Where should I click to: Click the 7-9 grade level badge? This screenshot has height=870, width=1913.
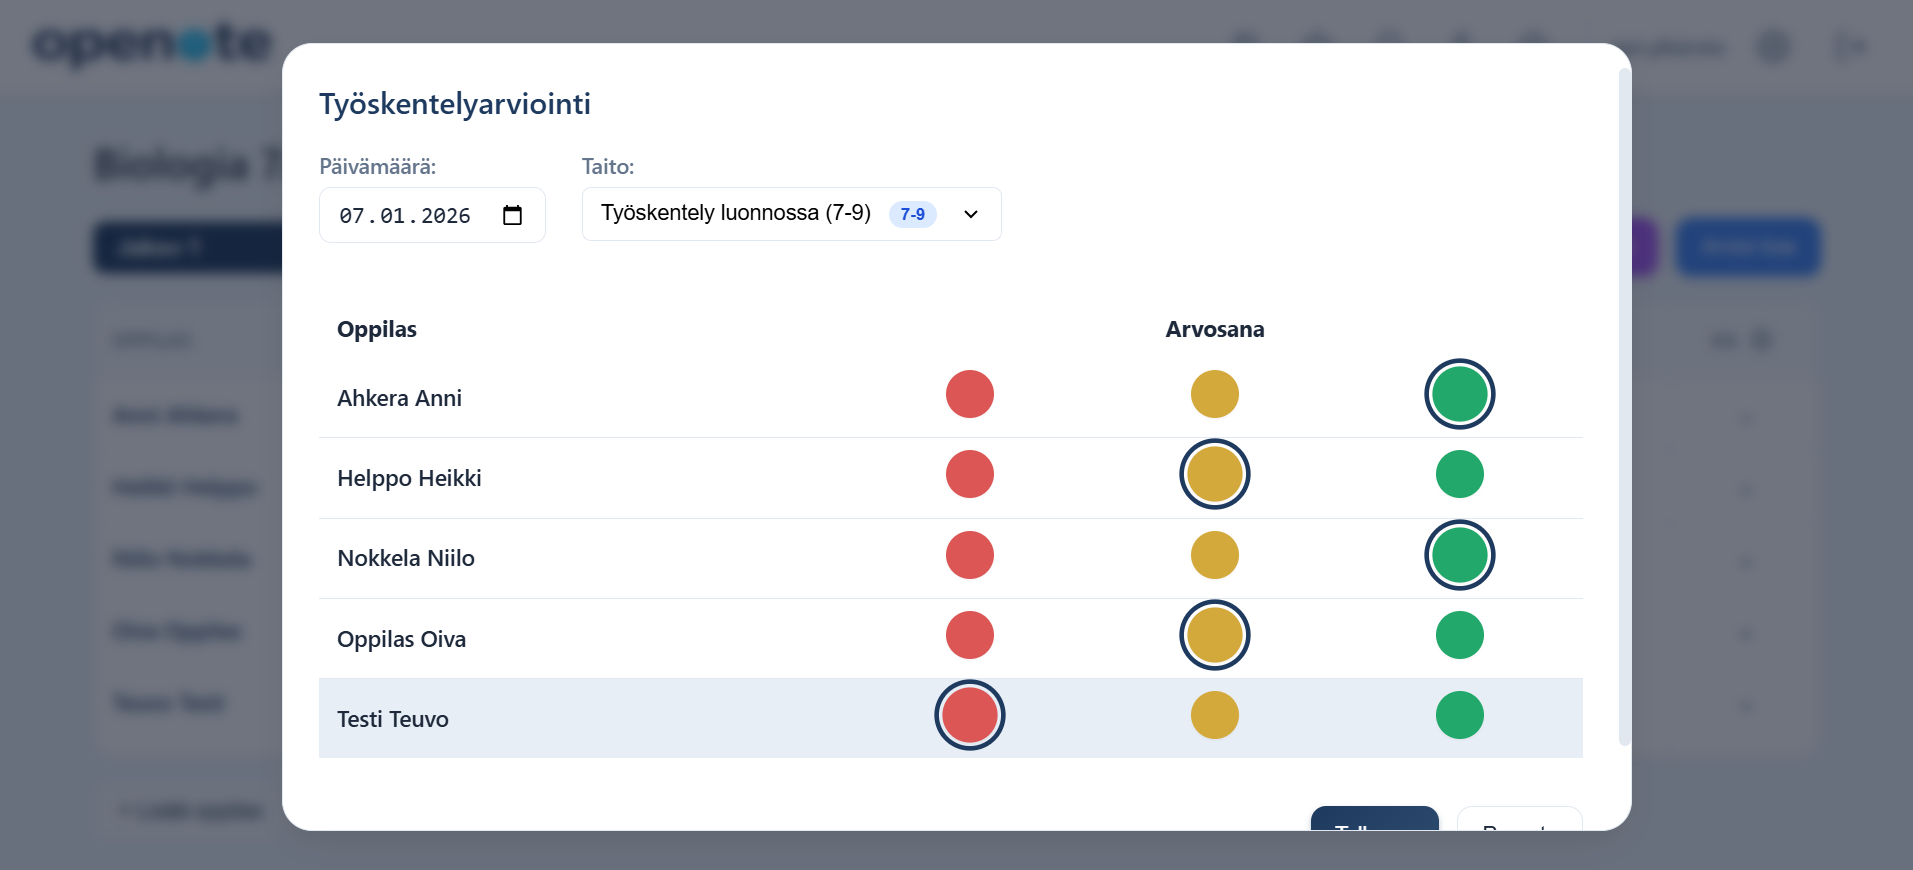[x=912, y=214]
